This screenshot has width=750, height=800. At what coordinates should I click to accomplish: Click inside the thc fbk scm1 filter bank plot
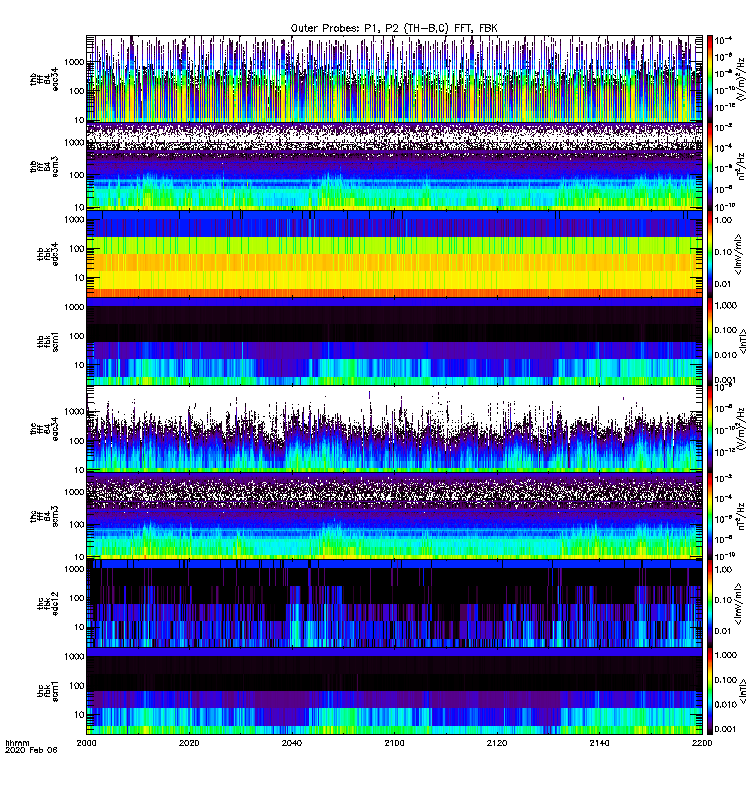394,691
